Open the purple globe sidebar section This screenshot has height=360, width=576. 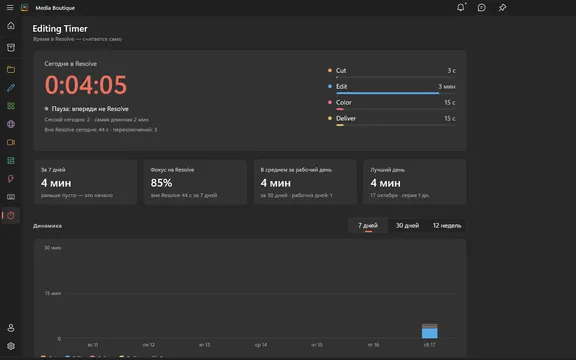click(11, 124)
